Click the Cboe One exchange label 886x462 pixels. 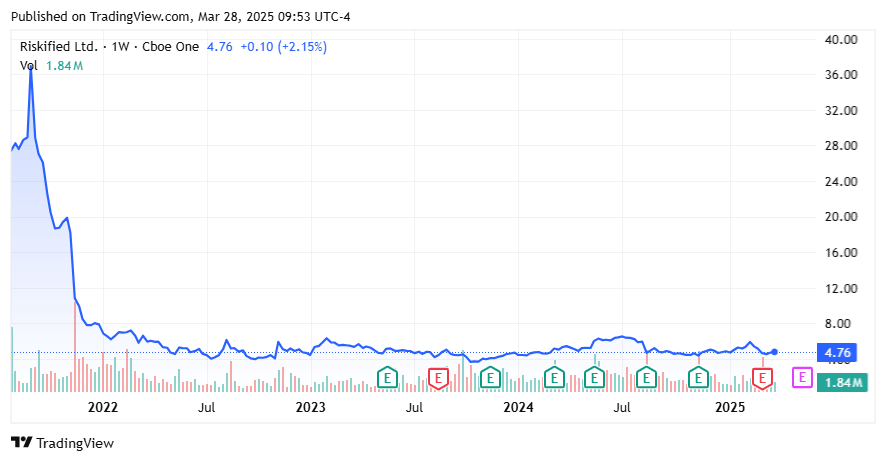(x=170, y=47)
